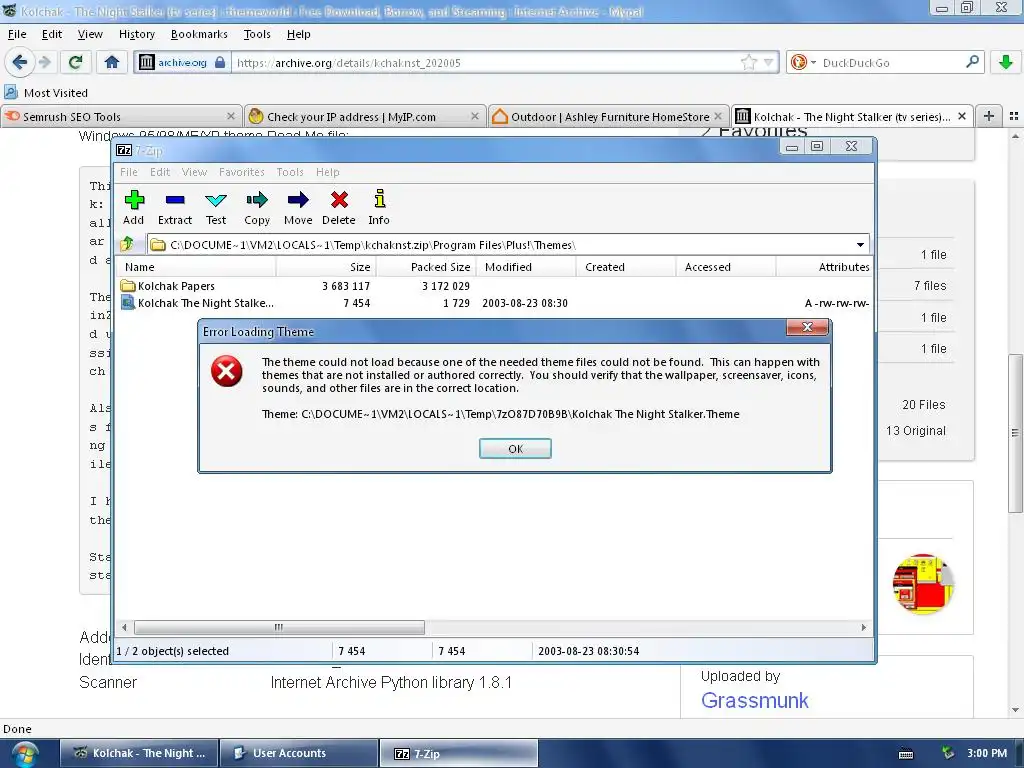The width and height of the screenshot is (1024, 768).
Task: Click the 13 Original link
Action: coord(916,430)
